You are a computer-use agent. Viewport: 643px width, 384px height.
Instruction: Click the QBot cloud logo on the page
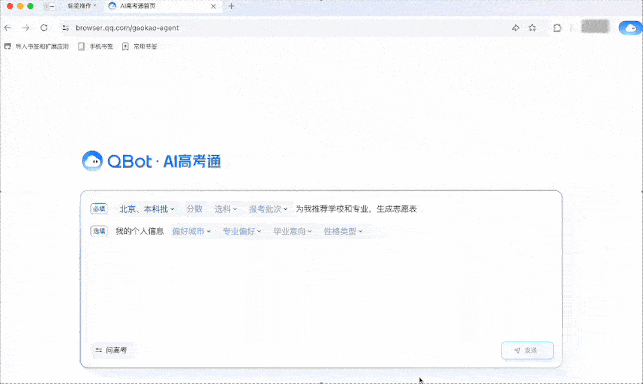click(x=92, y=161)
